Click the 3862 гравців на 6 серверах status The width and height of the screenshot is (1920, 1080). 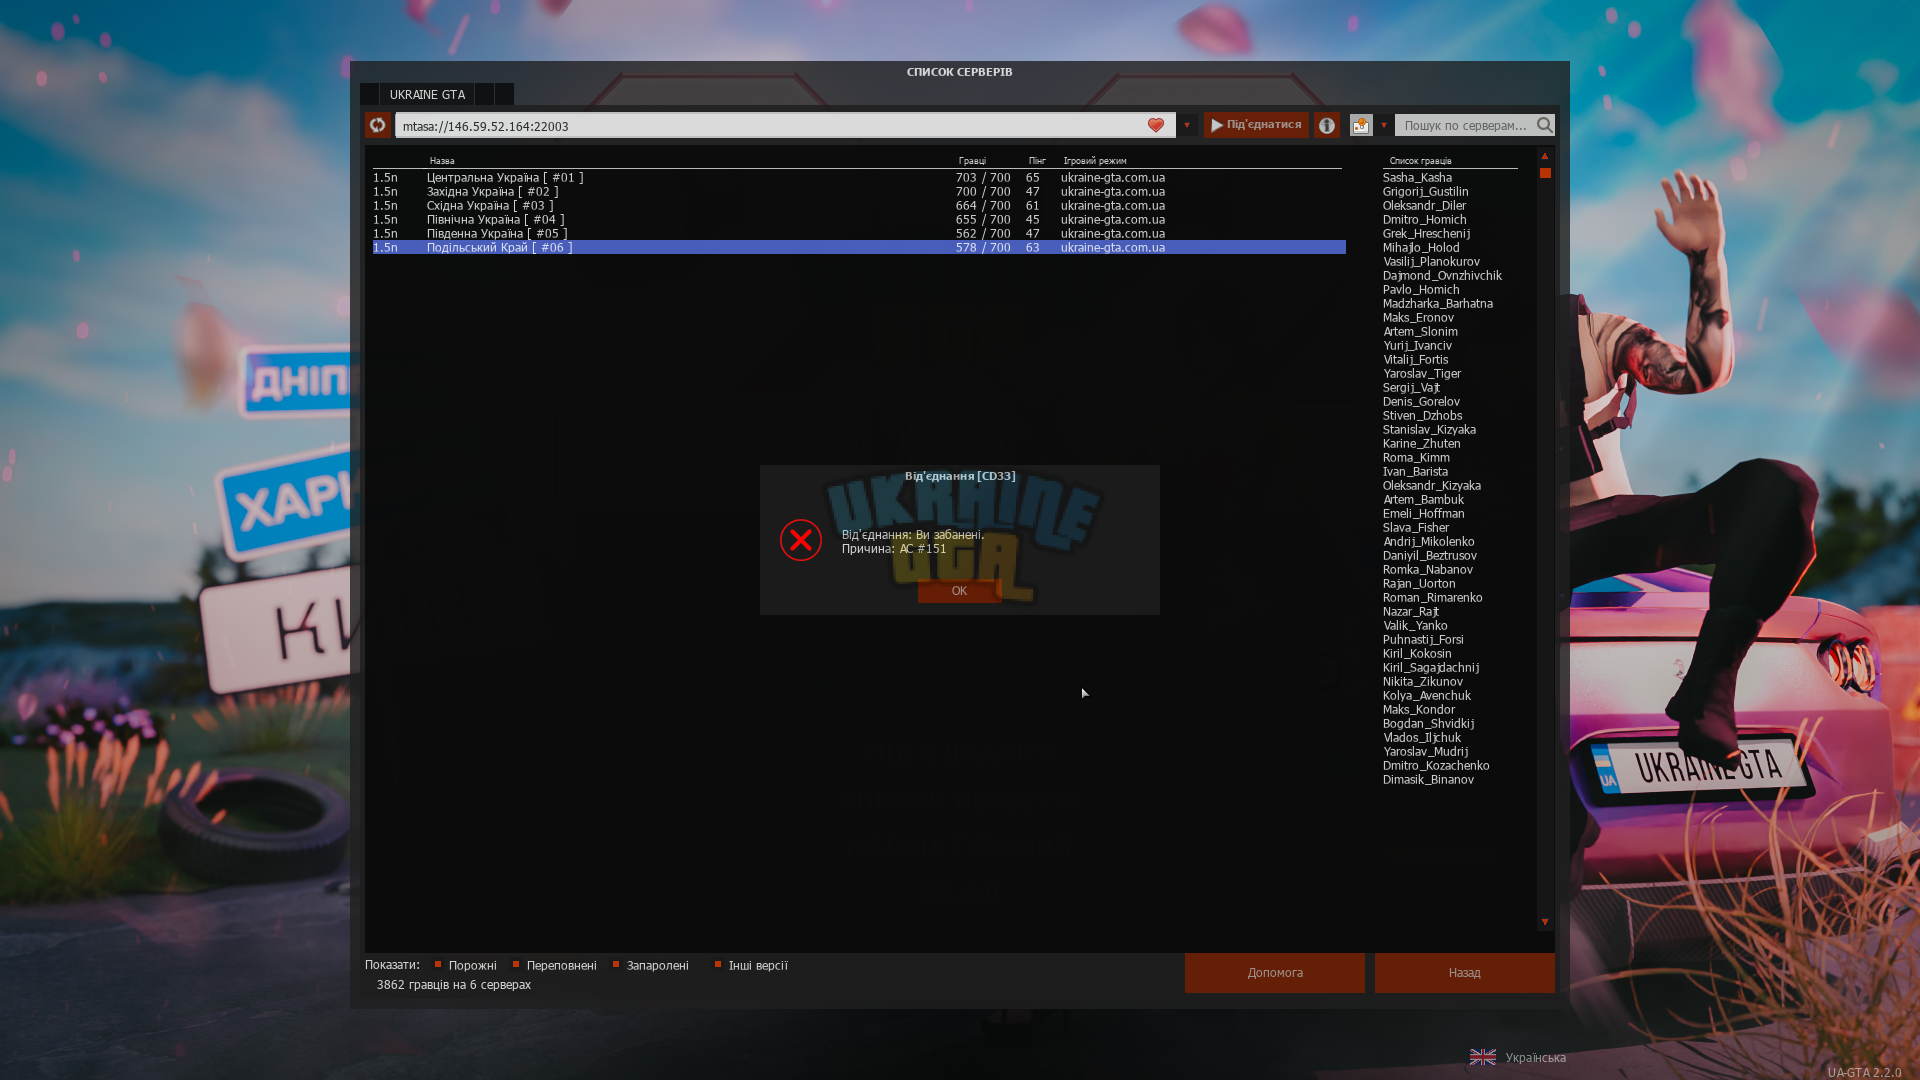pos(454,984)
